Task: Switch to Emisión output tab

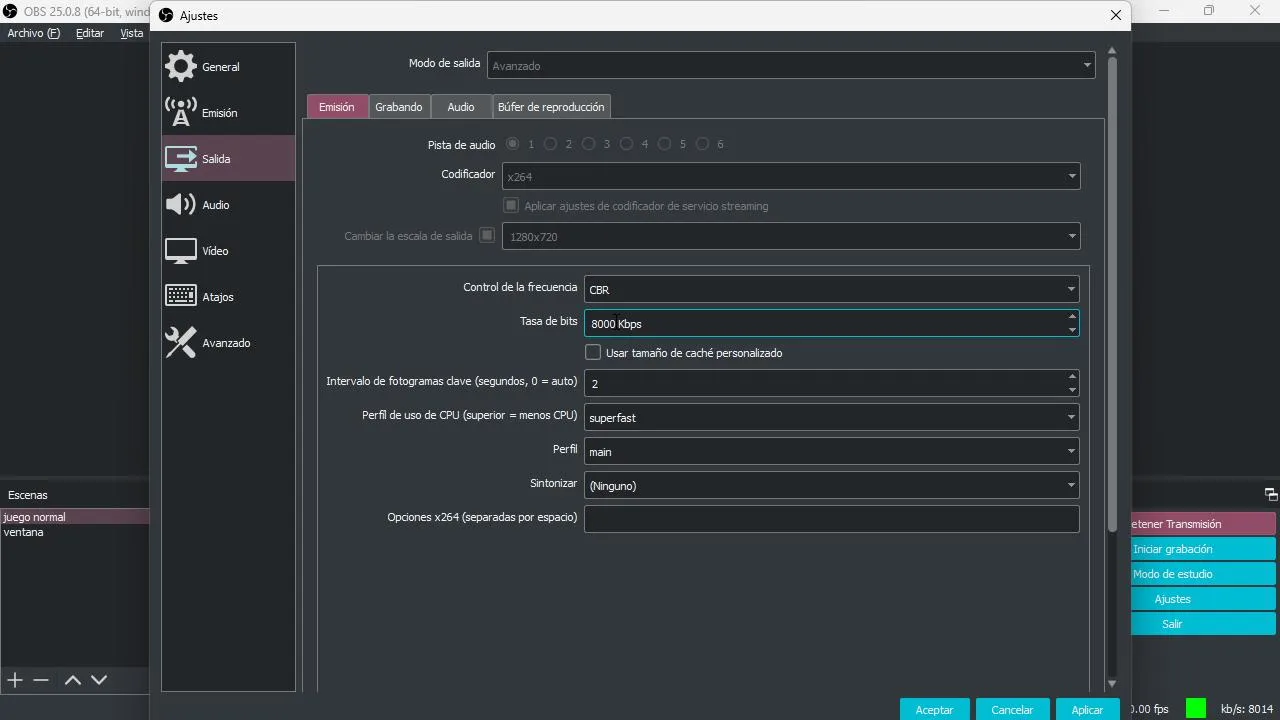Action: [x=336, y=106]
